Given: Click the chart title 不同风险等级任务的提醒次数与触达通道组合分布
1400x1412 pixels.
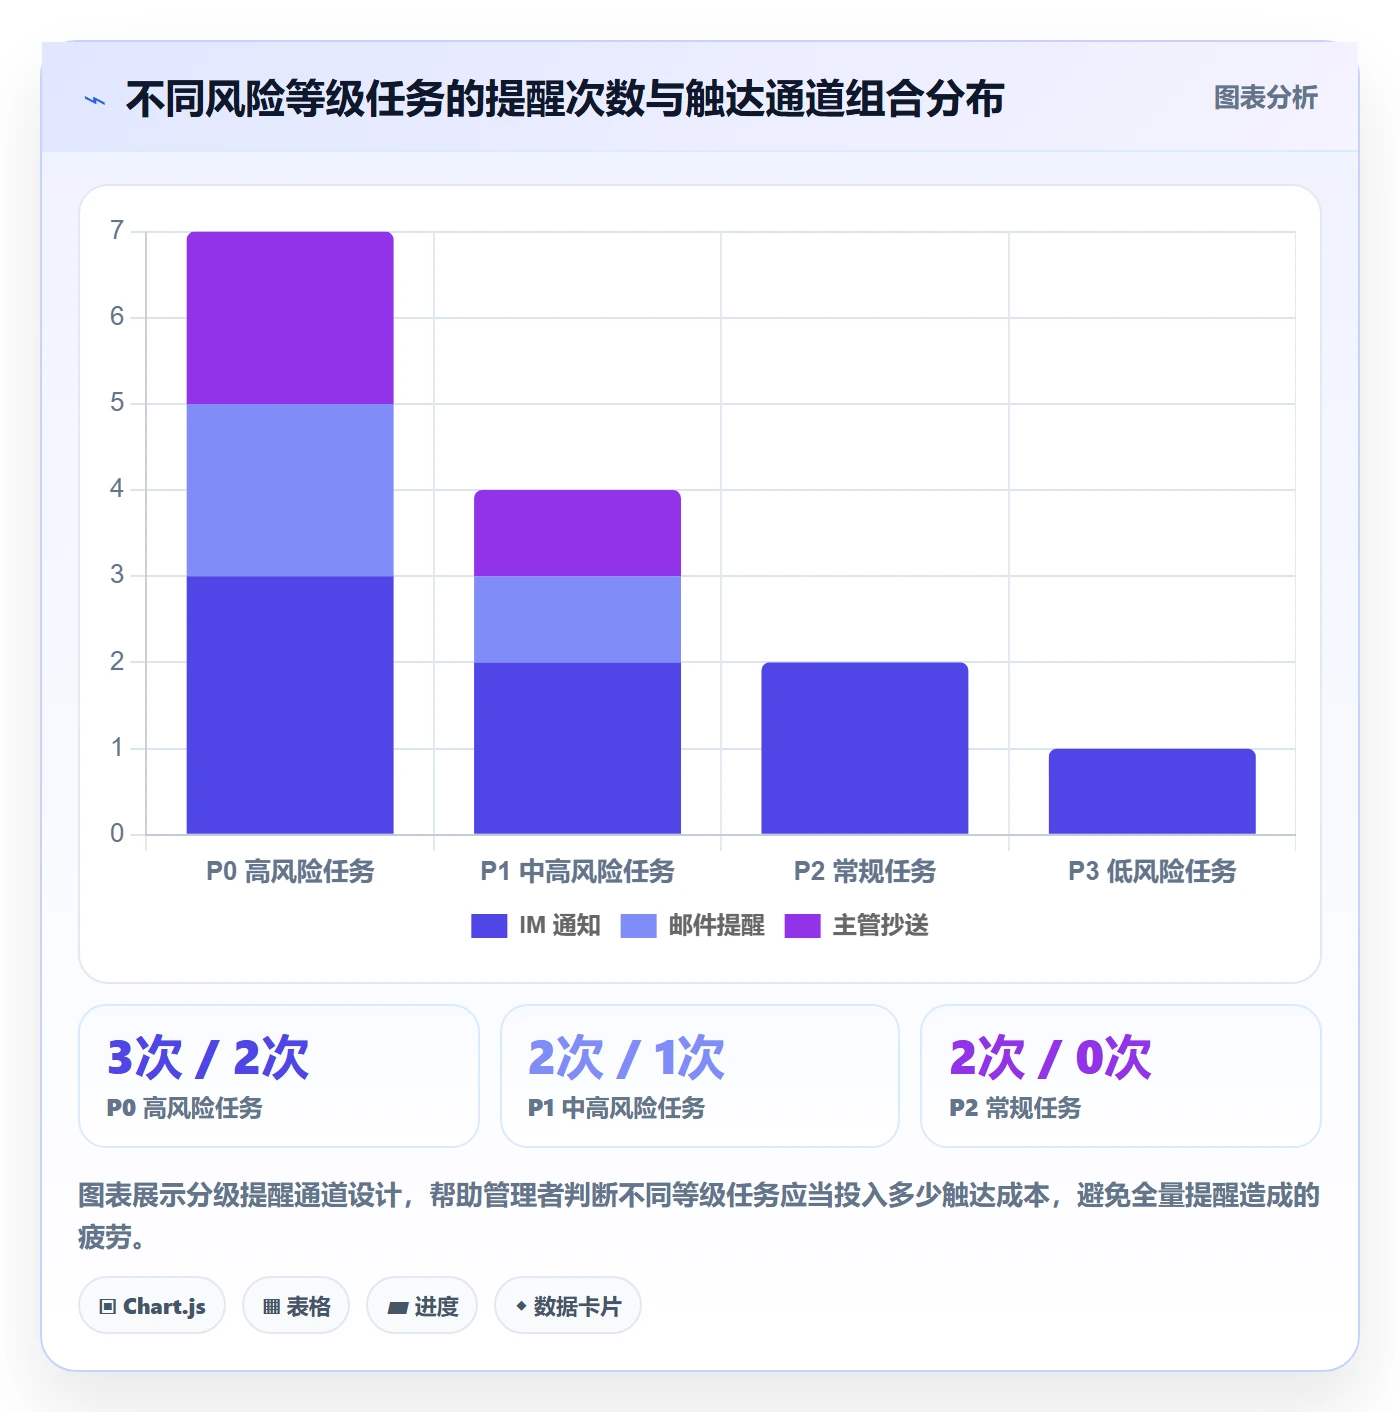Looking at the screenshot, I should pos(565,99).
